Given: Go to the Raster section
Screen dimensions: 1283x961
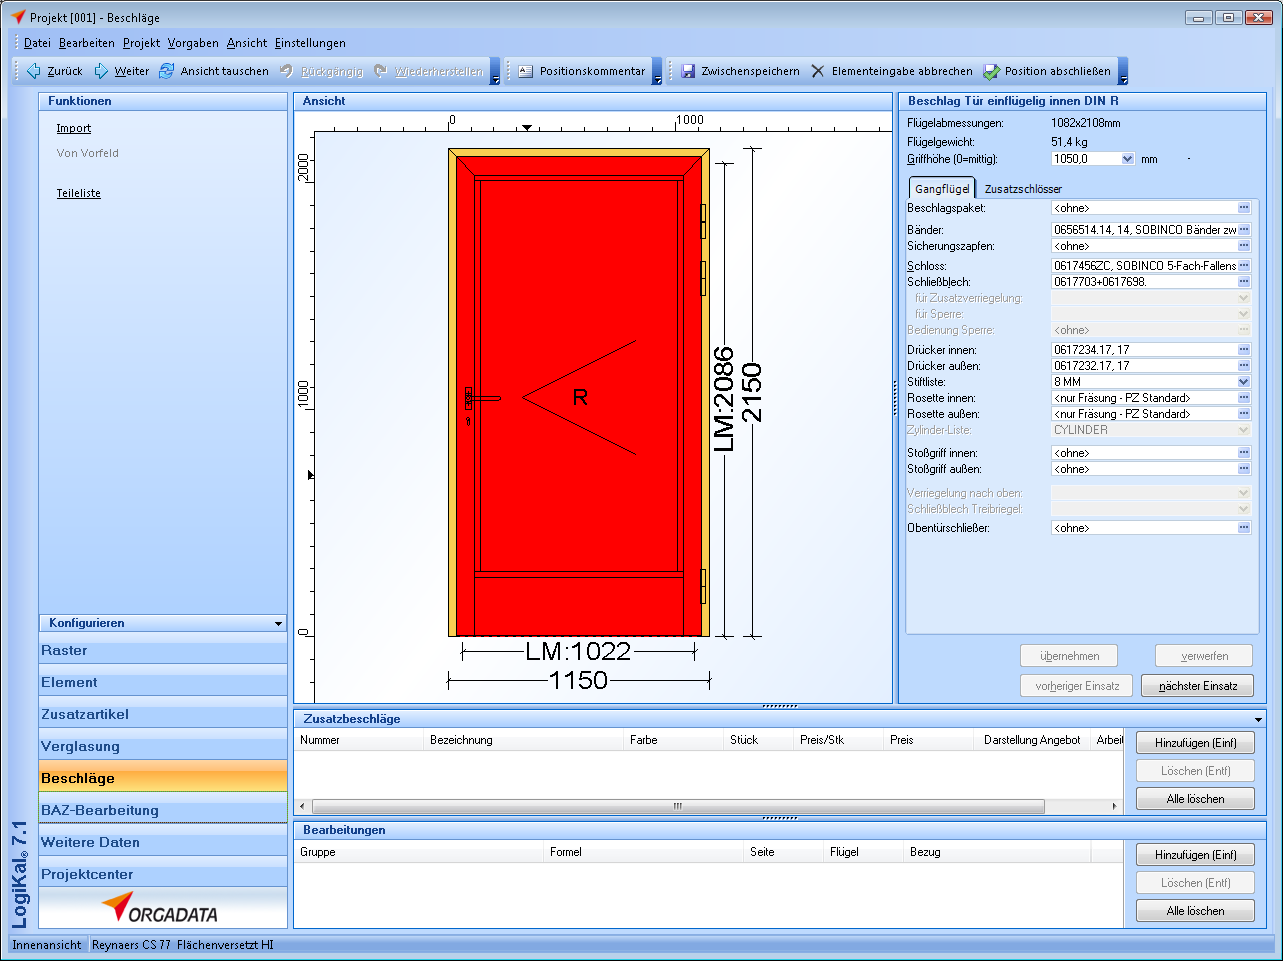Looking at the screenshot, I should click(163, 651).
